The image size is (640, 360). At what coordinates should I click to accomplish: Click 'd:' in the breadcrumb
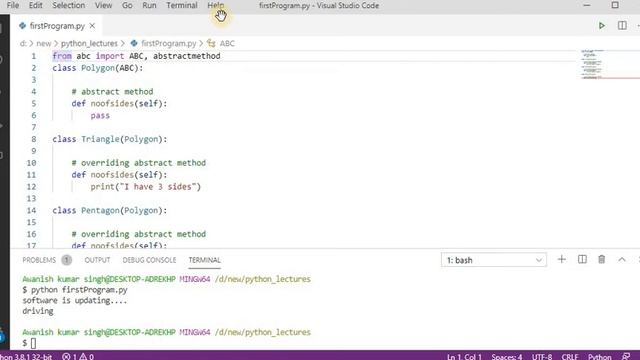coord(23,43)
